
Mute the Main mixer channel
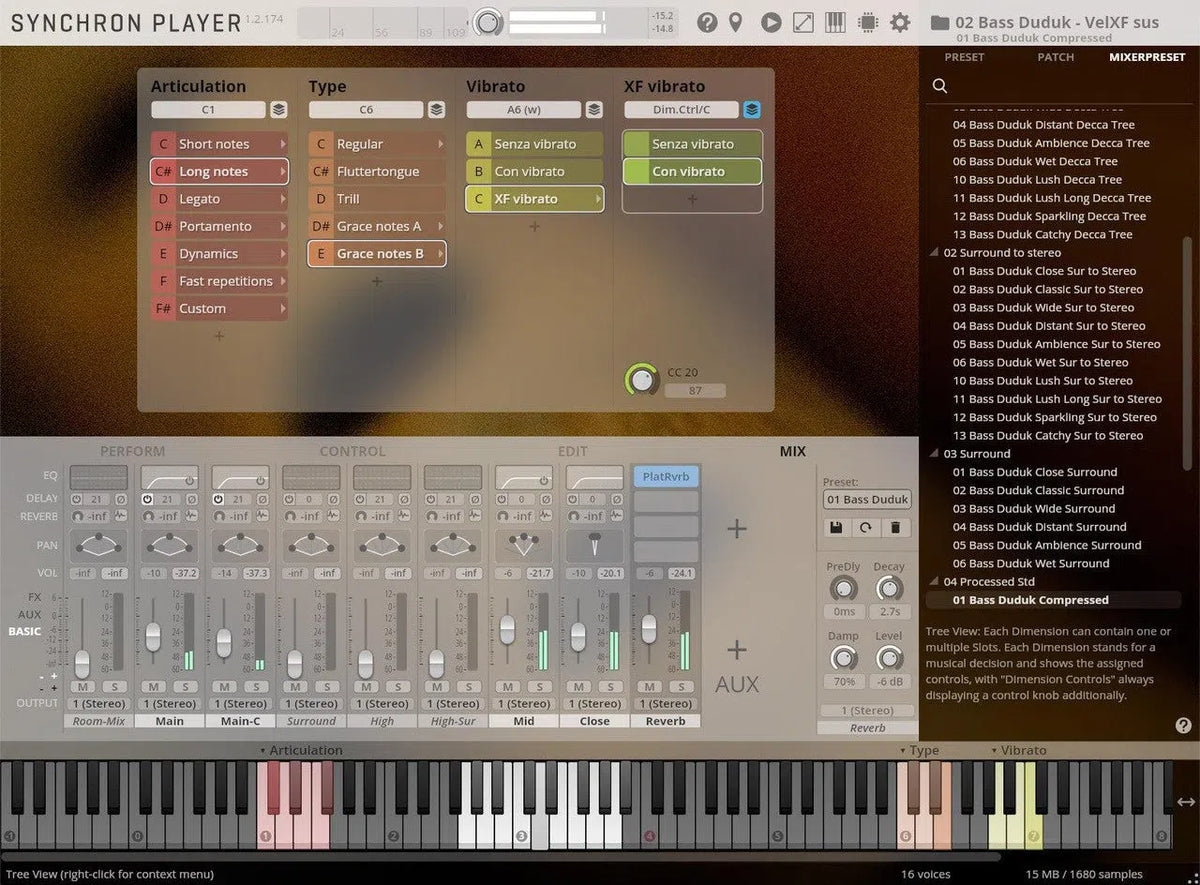pos(153,686)
